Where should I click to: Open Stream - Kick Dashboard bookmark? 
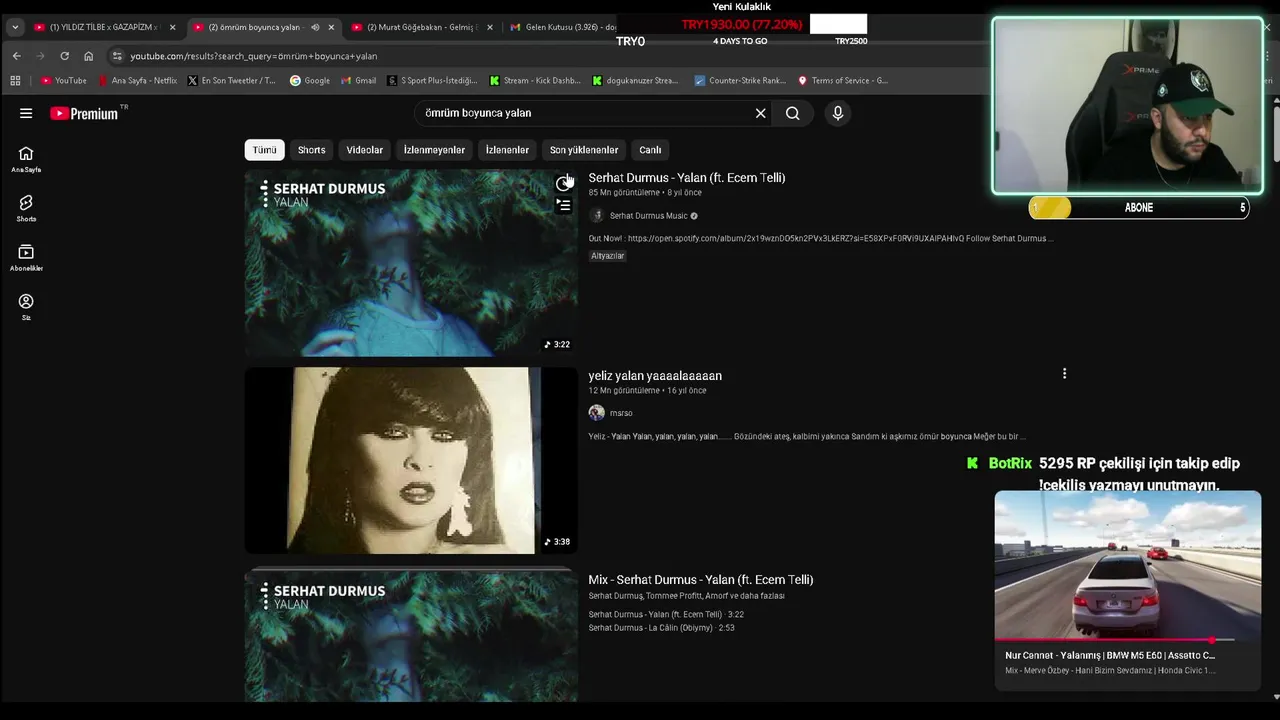pyautogui.click(x=535, y=80)
